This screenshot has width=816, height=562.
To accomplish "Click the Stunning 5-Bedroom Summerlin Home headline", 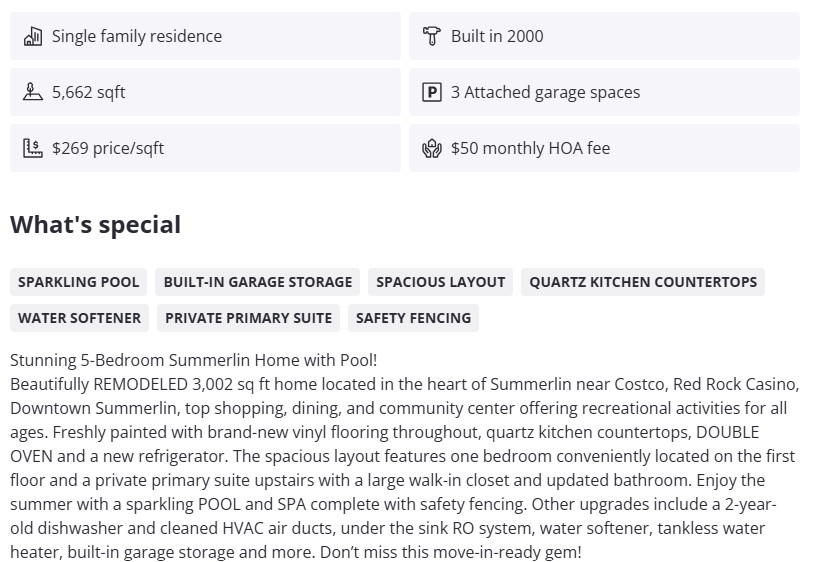I will [x=193, y=360].
